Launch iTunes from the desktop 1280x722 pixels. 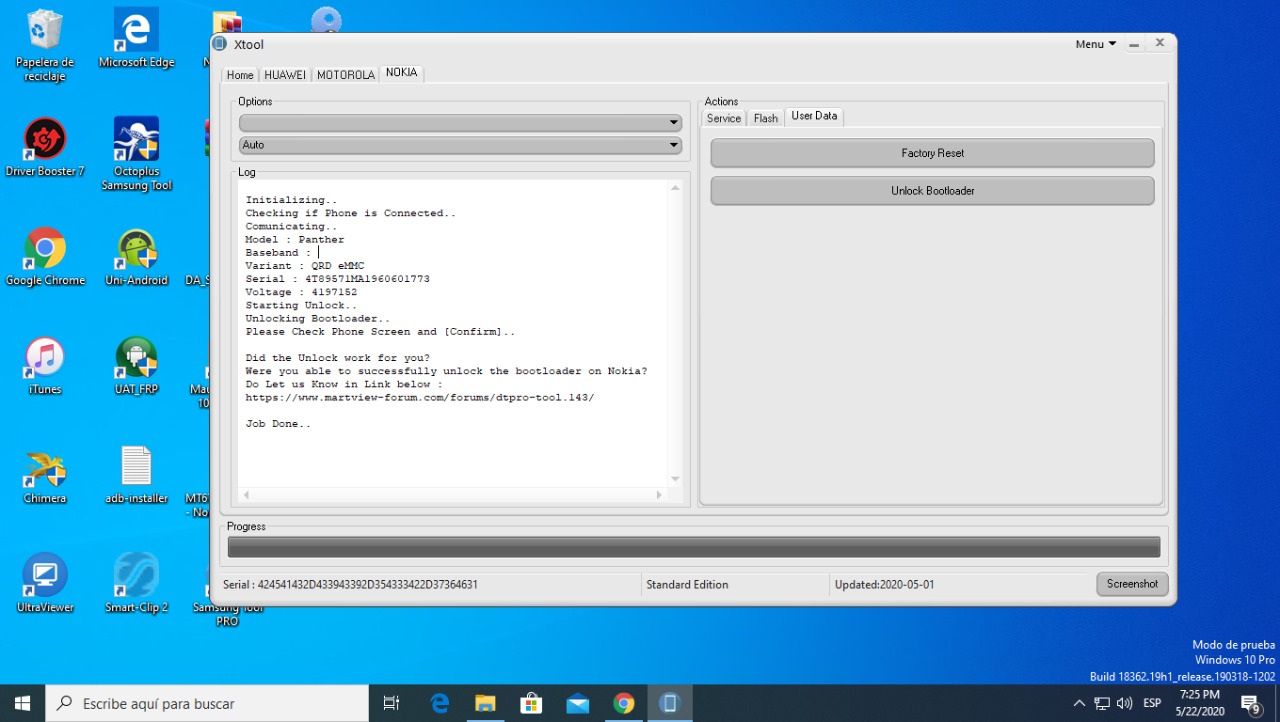tap(45, 360)
